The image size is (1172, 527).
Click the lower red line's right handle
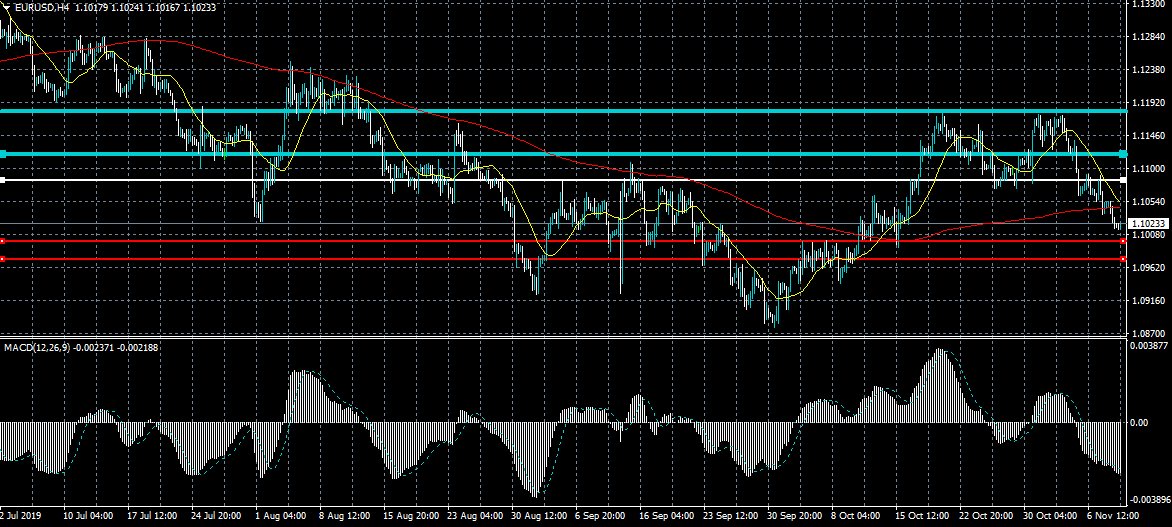tap(1124, 260)
